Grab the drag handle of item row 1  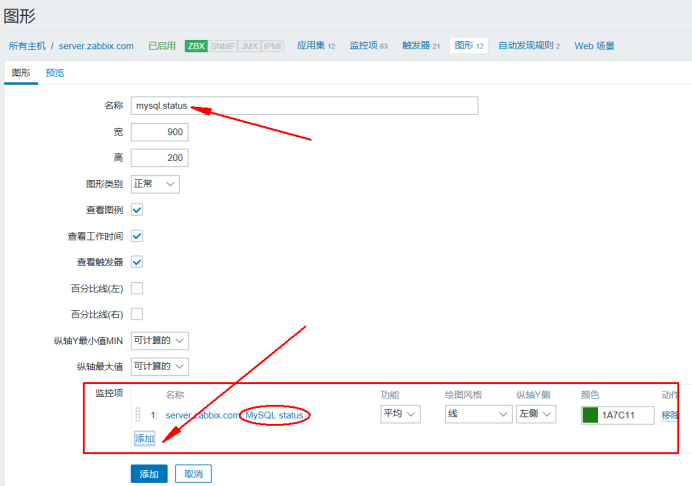[138, 414]
